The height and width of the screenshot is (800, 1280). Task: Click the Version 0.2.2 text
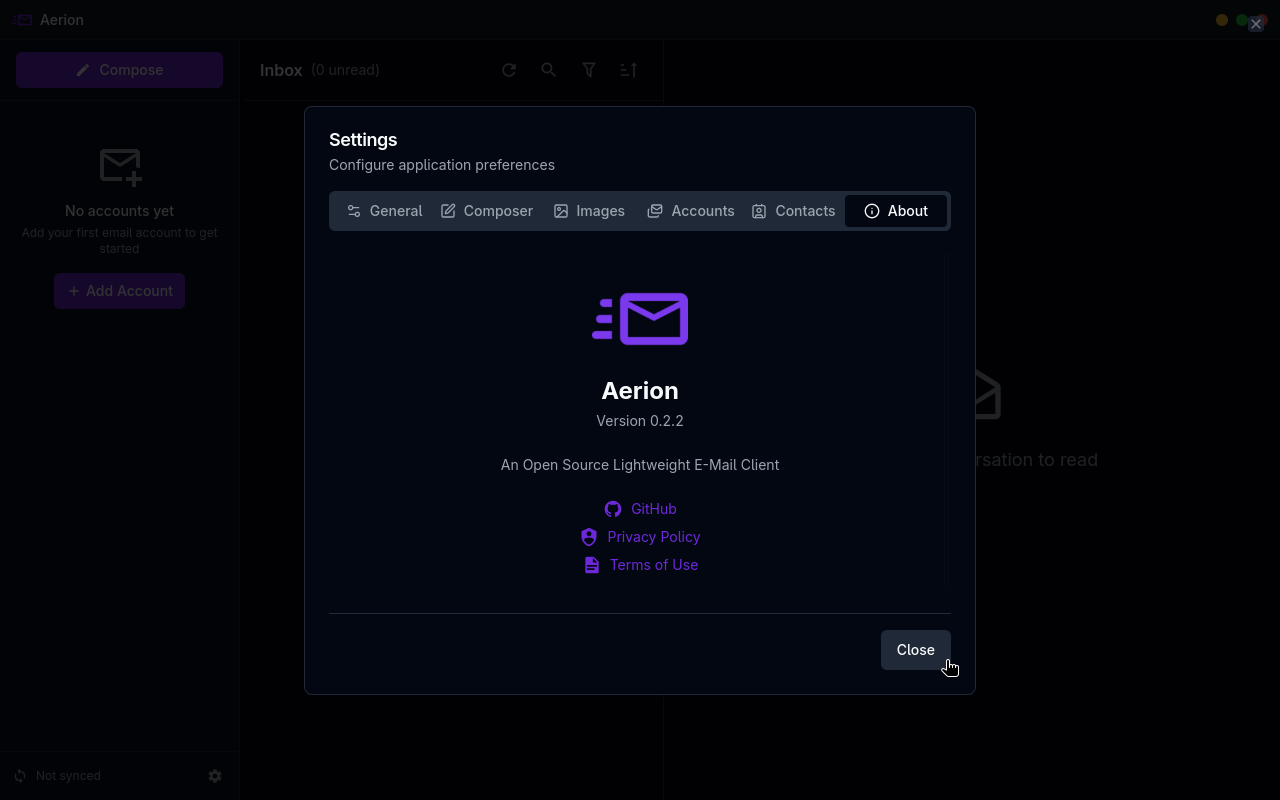tap(640, 421)
